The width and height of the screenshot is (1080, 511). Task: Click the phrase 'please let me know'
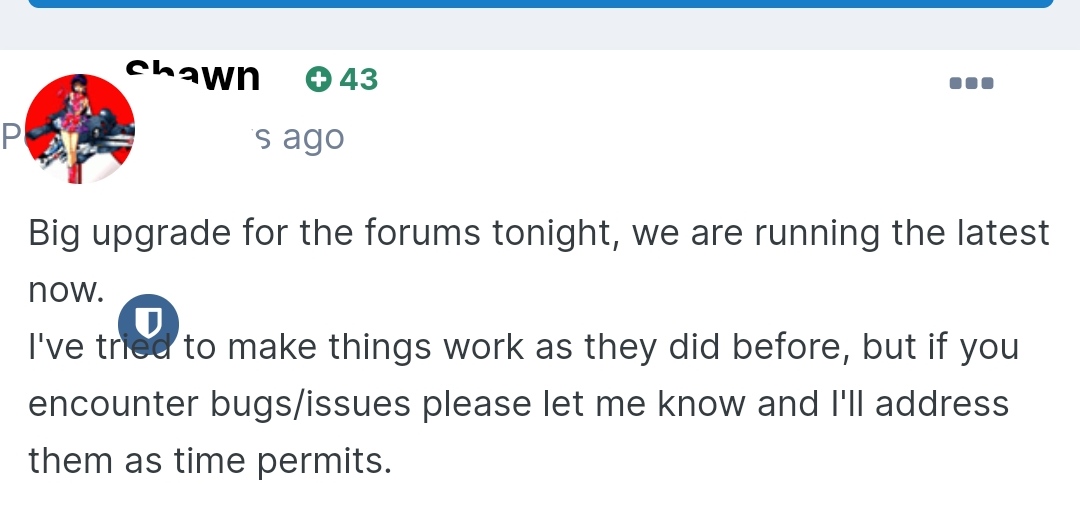tap(583, 404)
